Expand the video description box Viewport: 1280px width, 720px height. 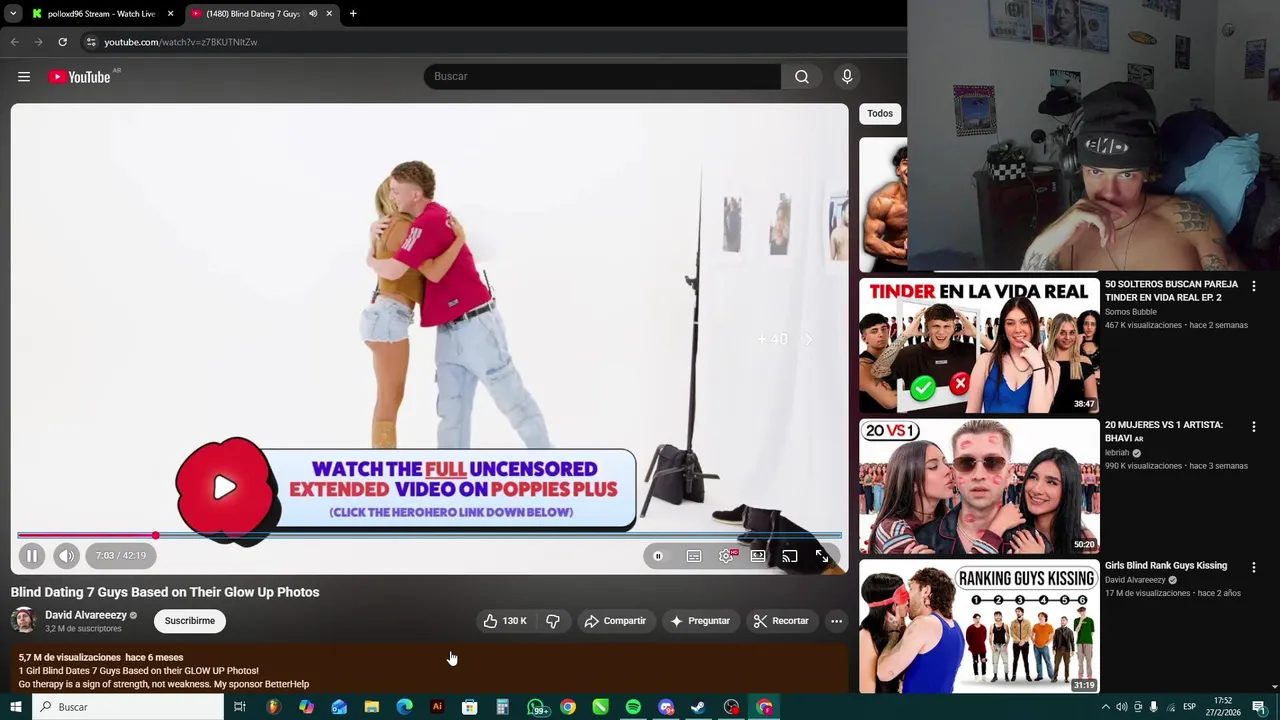click(x=429, y=669)
